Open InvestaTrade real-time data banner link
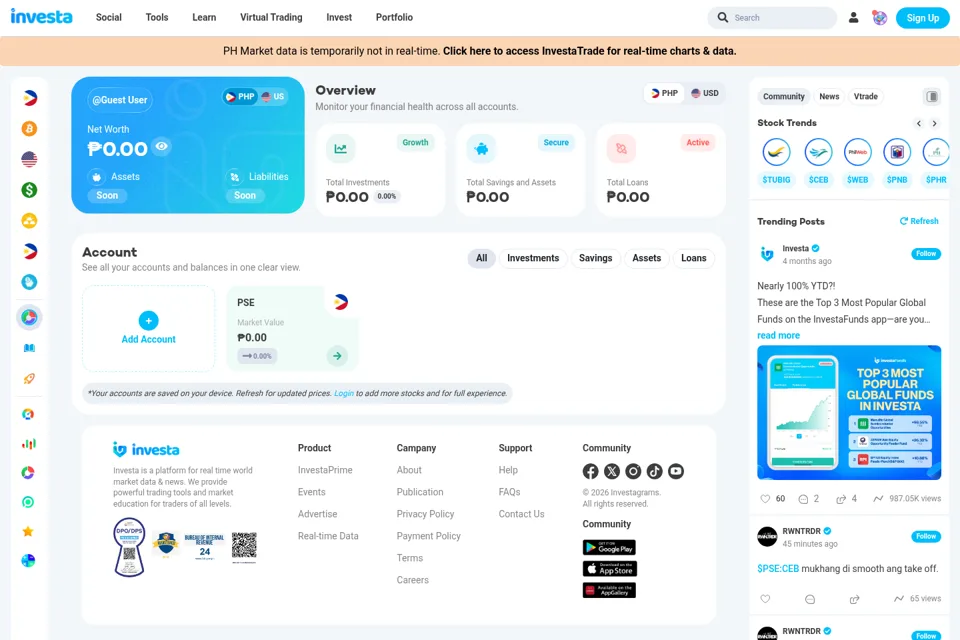 (590, 51)
